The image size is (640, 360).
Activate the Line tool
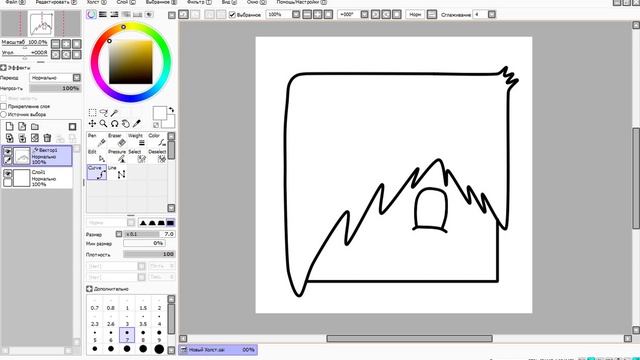click(117, 172)
